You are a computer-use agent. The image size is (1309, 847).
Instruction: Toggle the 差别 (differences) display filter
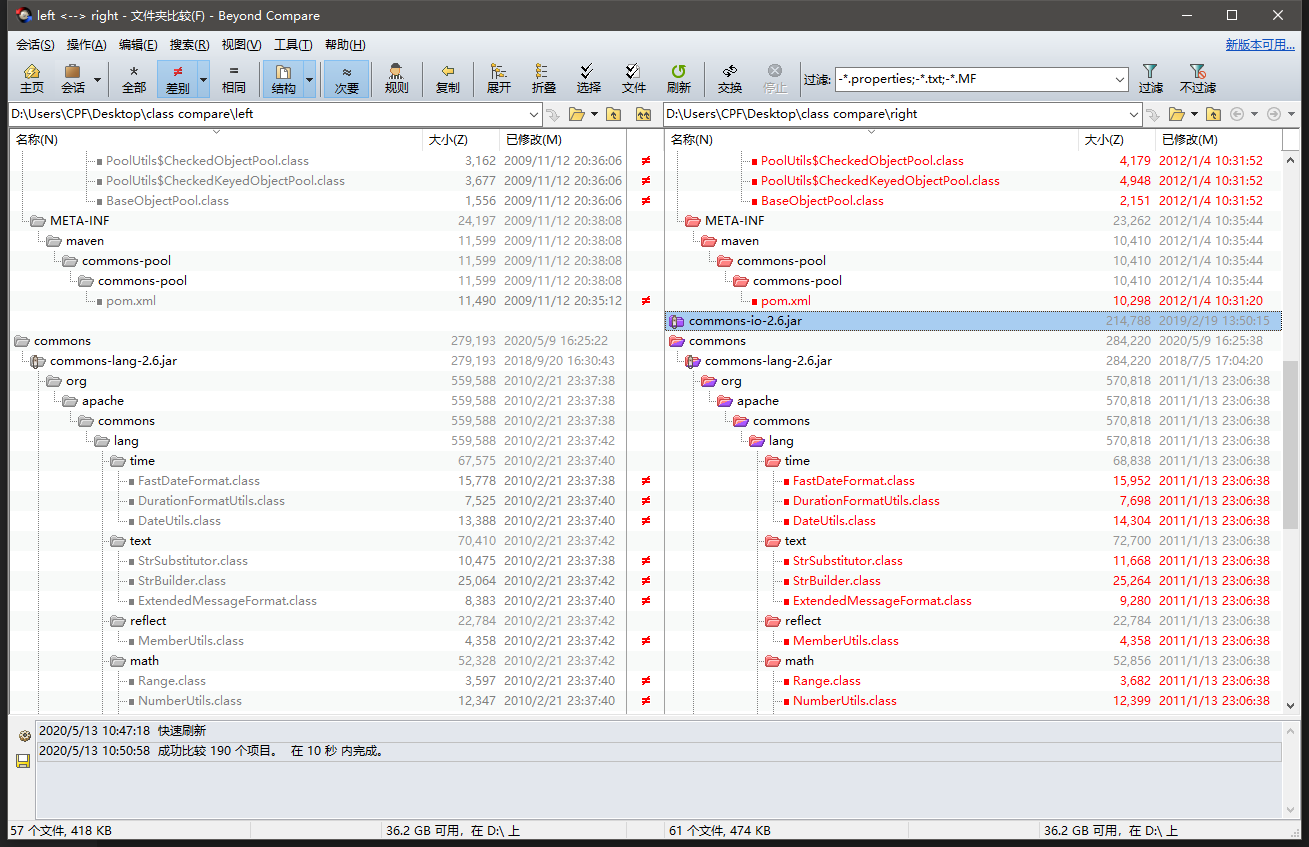[177, 79]
